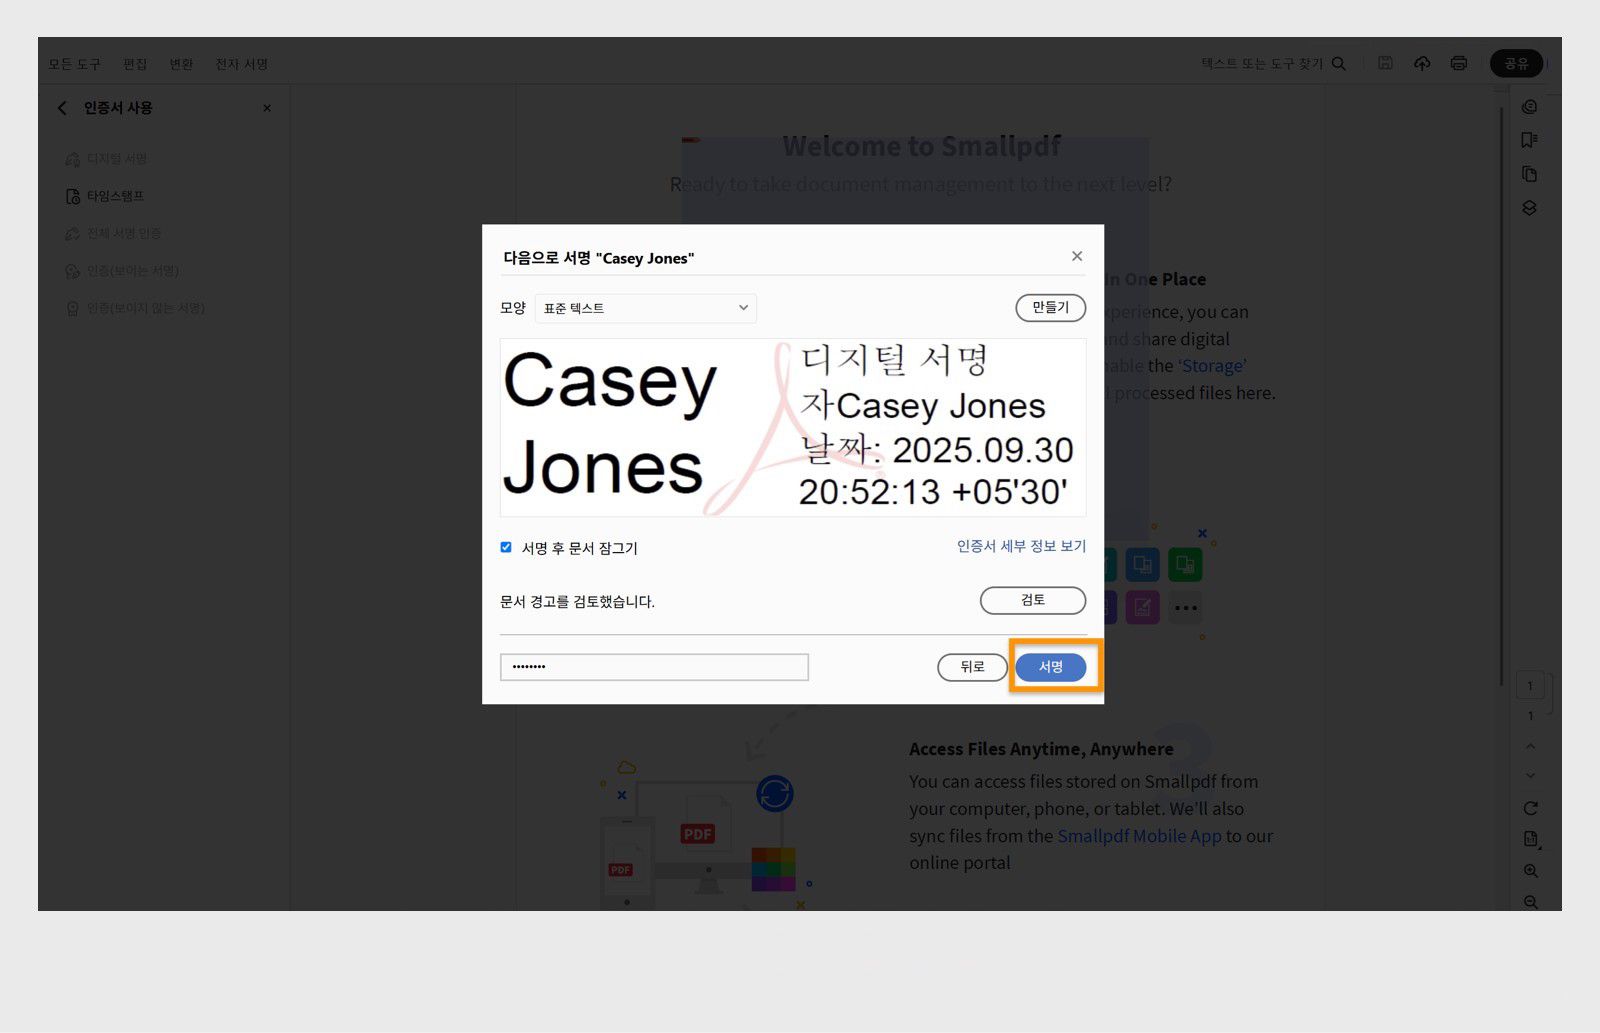This screenshot has height=1033, width=1600.
Task: Select 전체 서명 인증 option
Action: pos(113,233)
